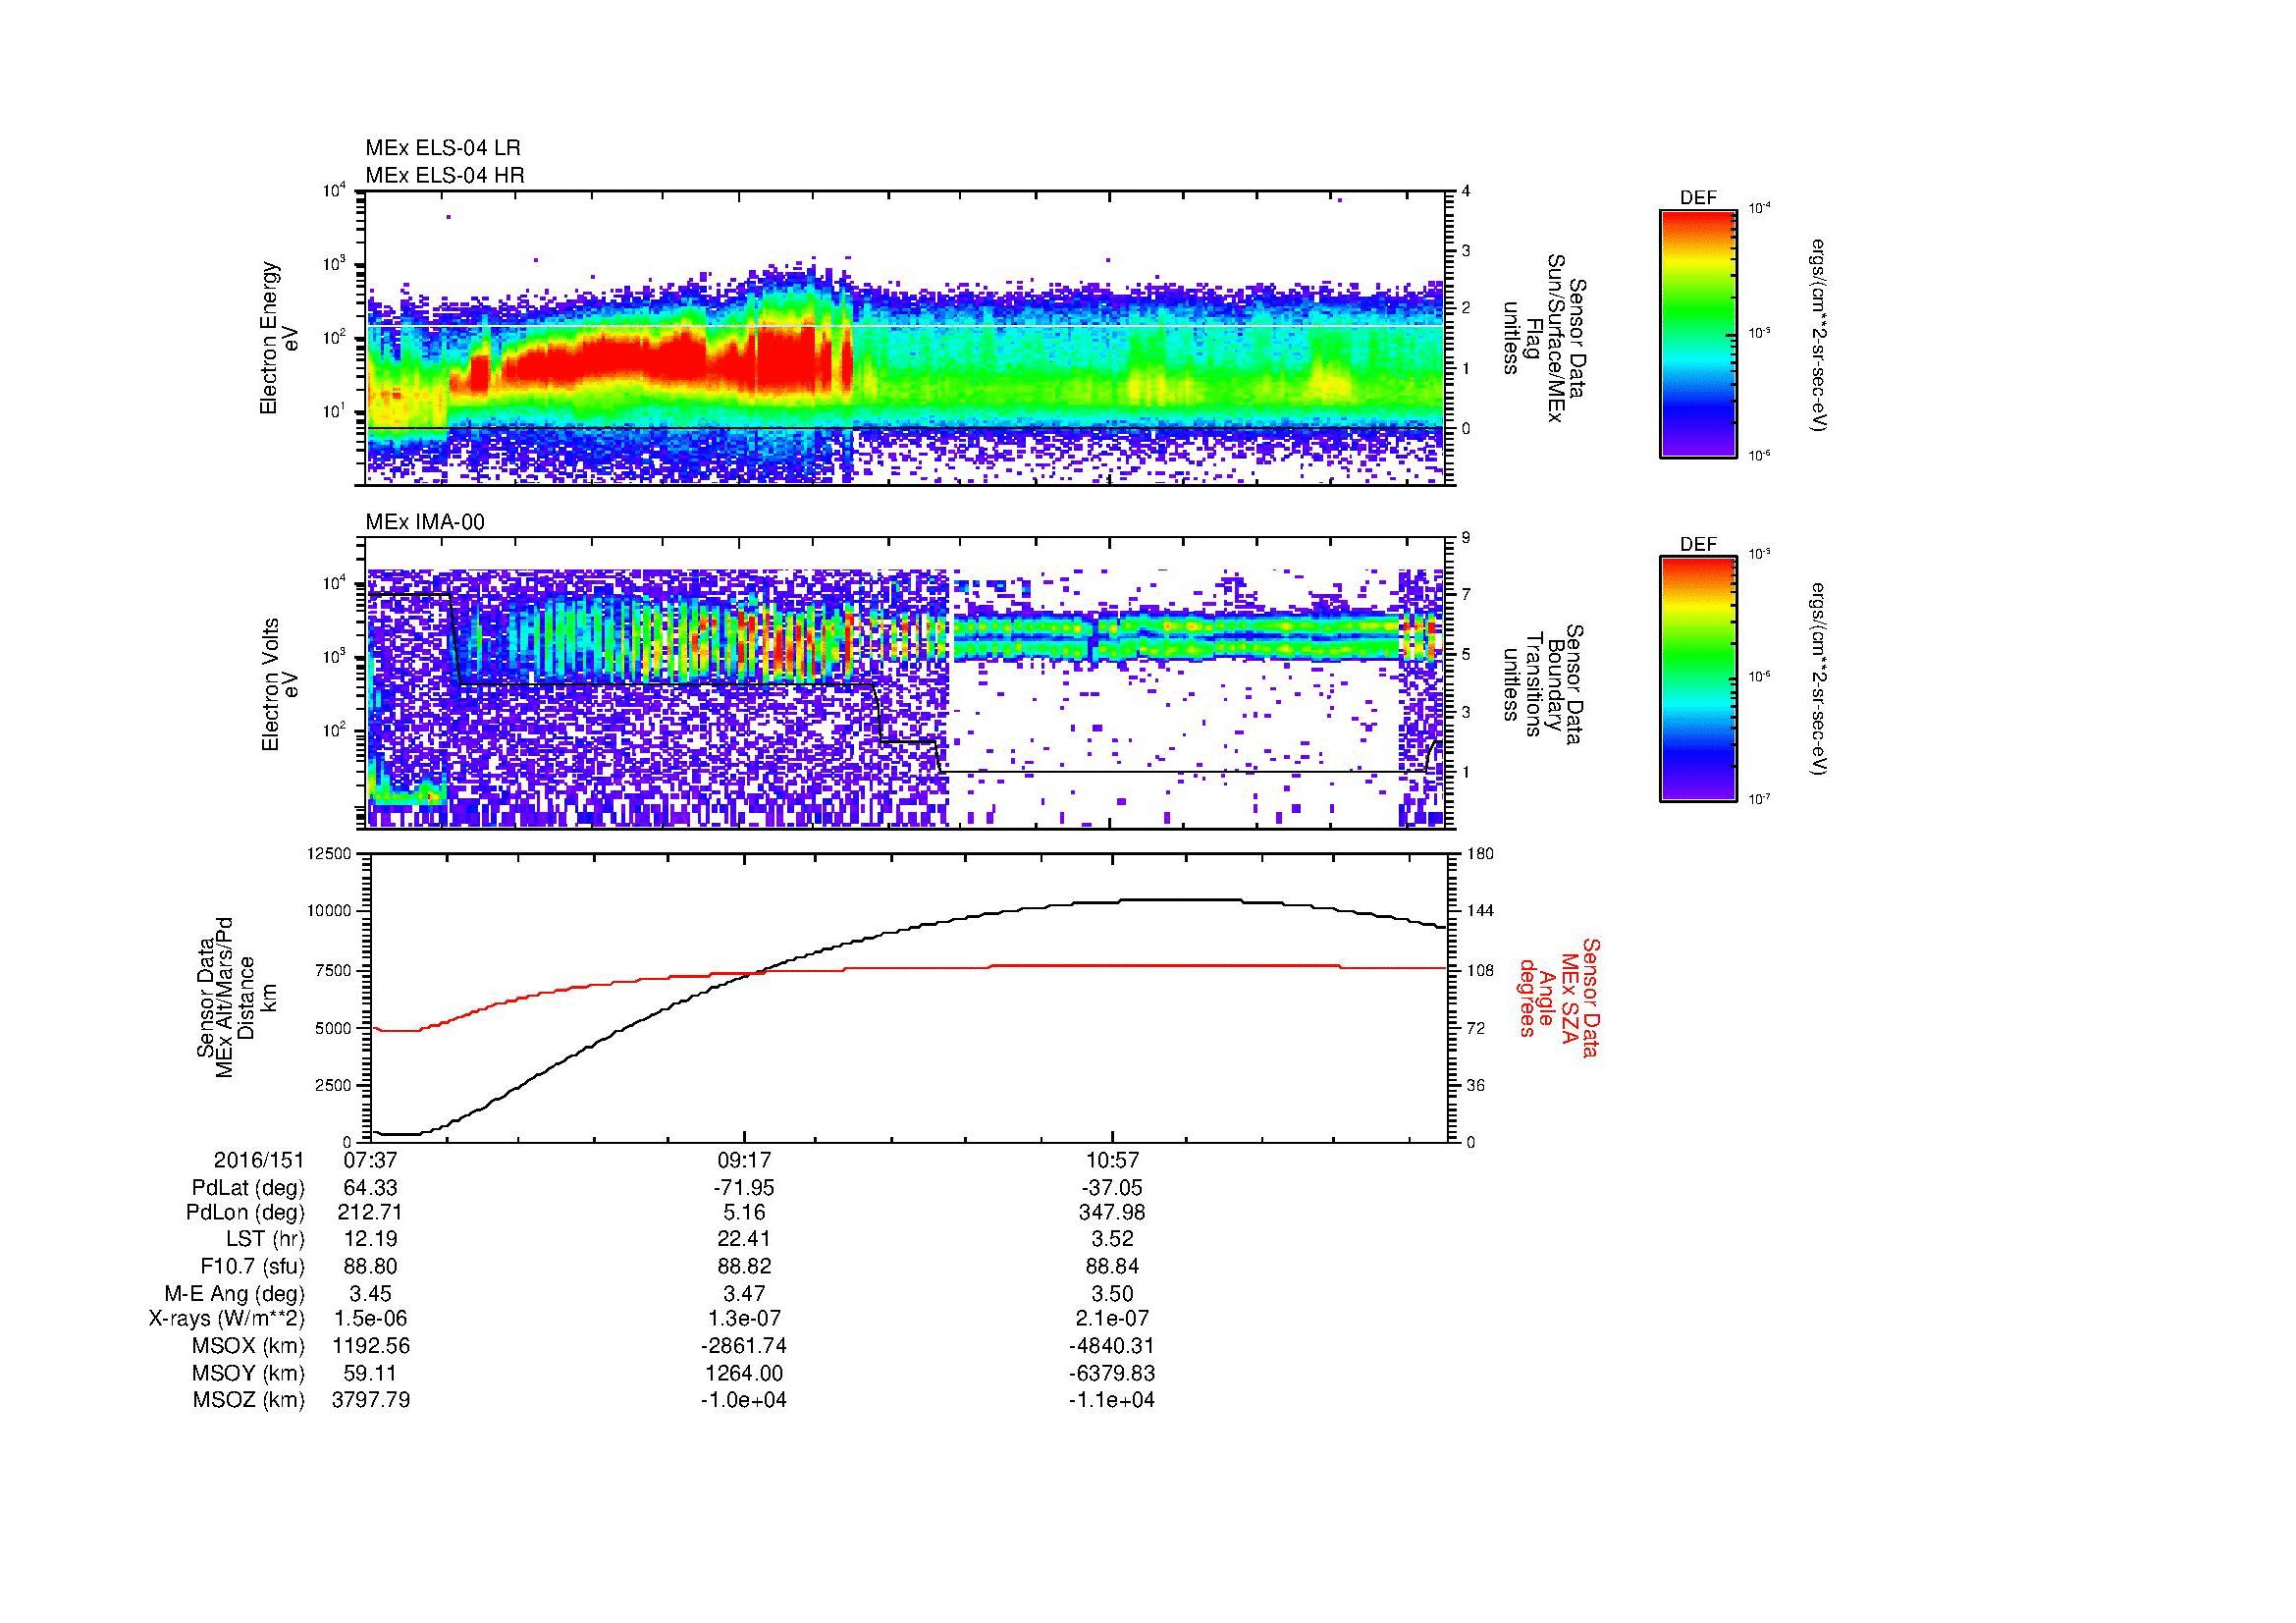Image resolution: width=2296 pixels, height=1623 pixels.
Task: Click the '36' SZA axis label
Action: (x=1475, y=1085)
